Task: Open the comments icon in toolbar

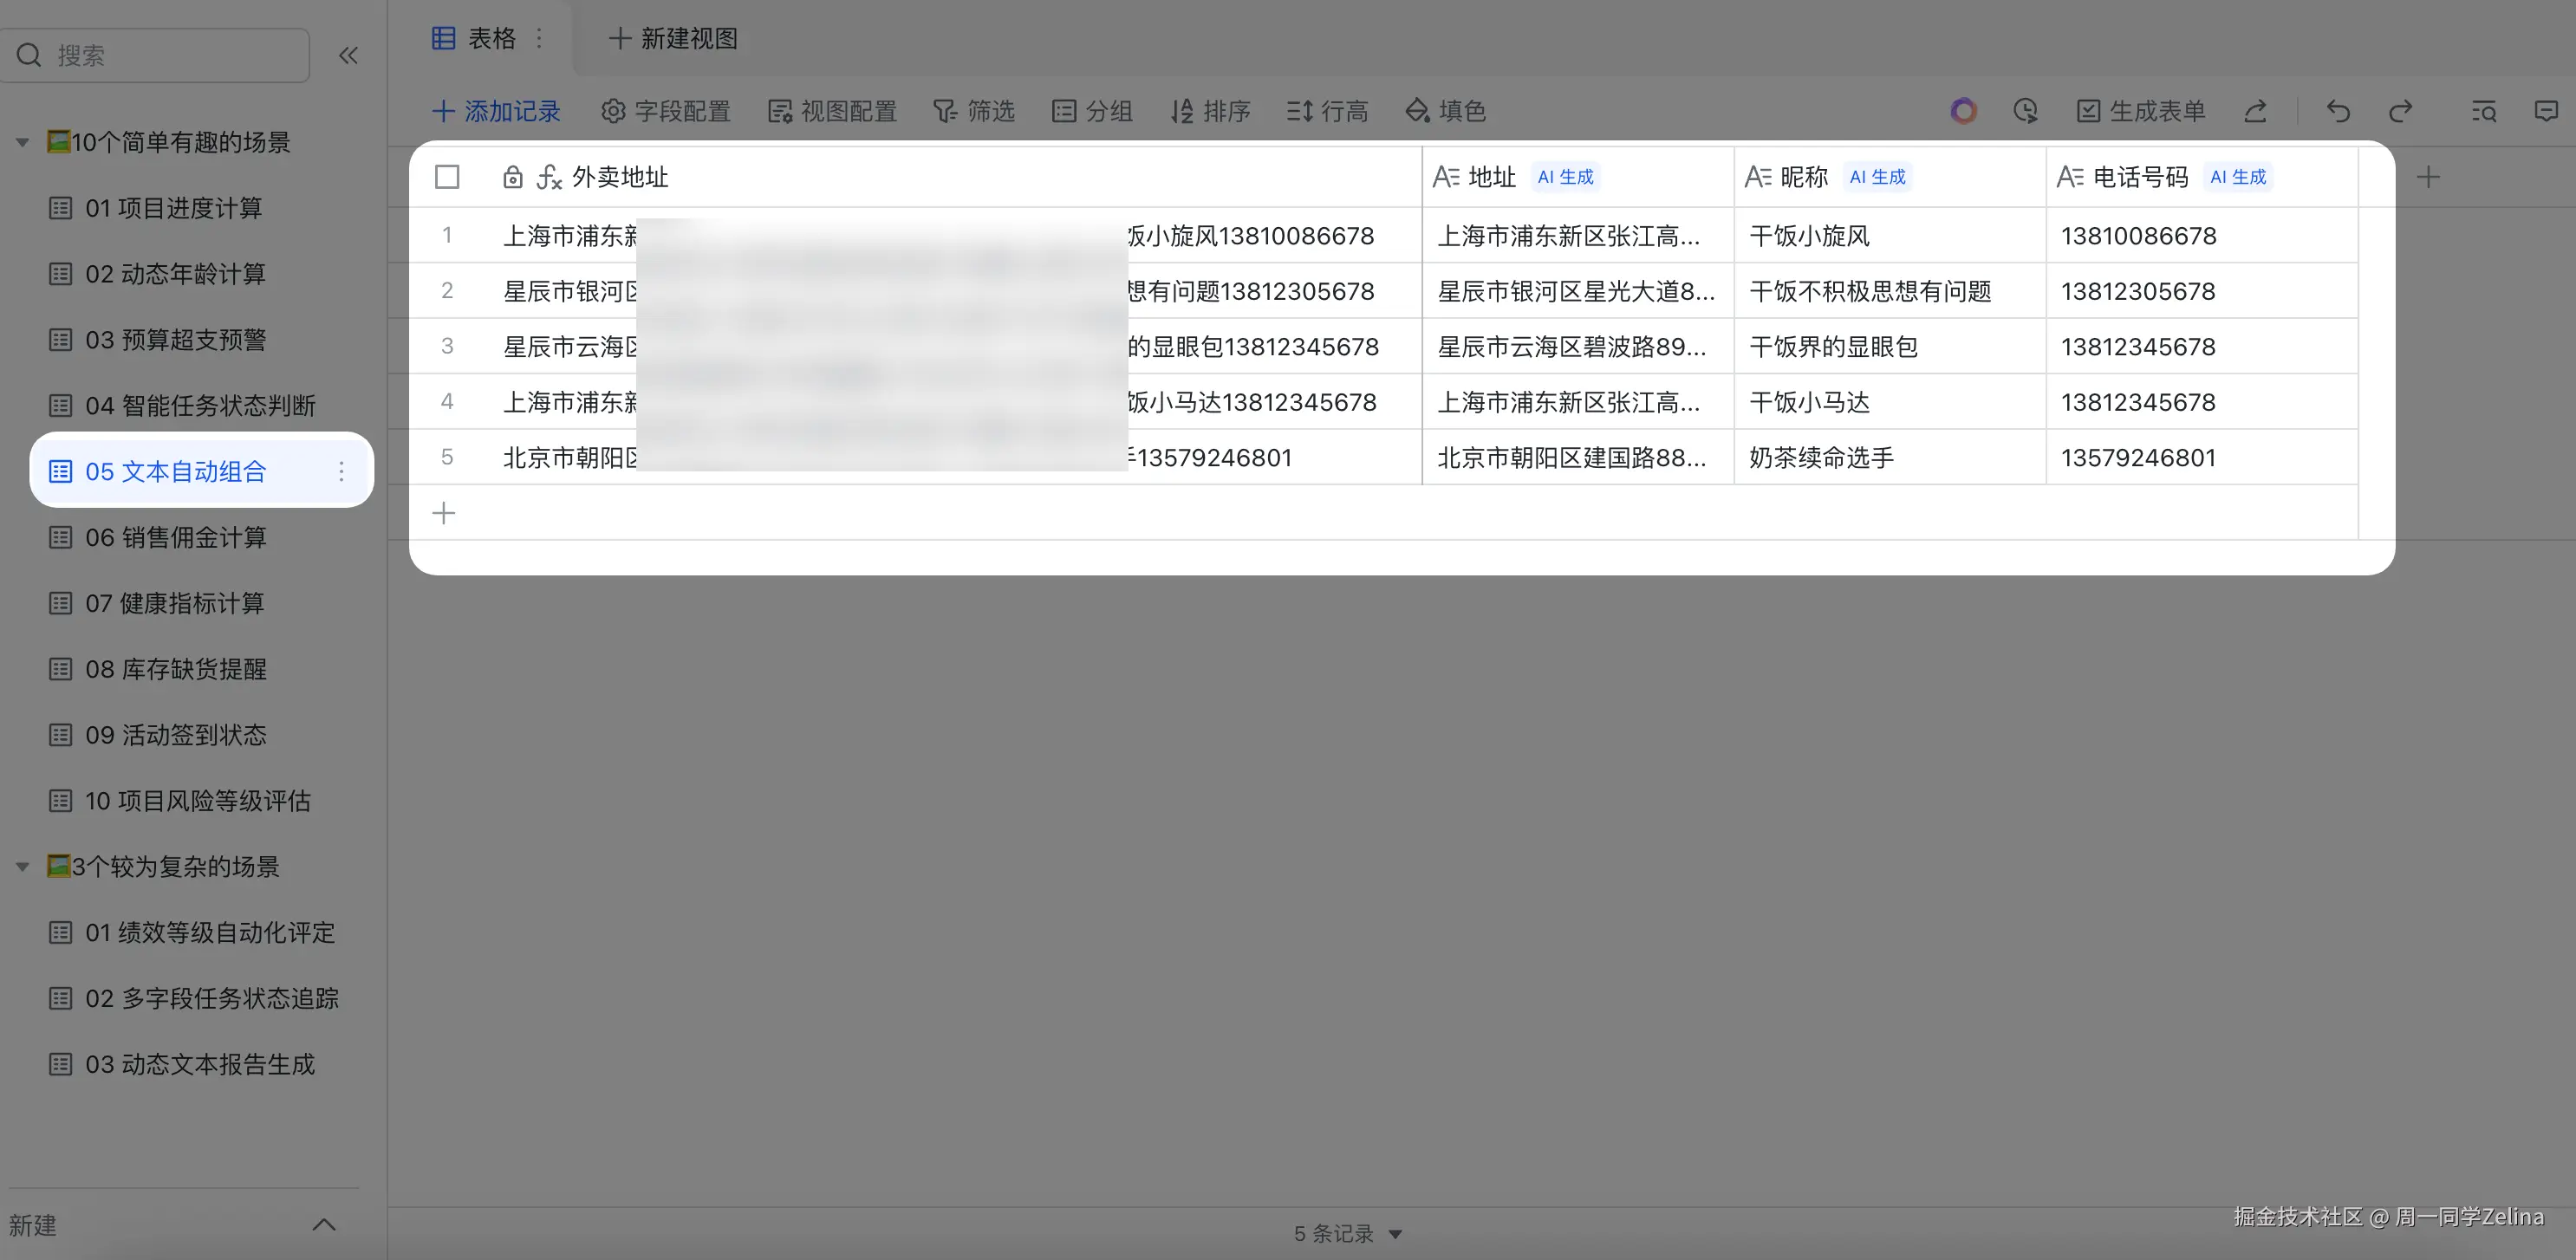Action: 2546,111
